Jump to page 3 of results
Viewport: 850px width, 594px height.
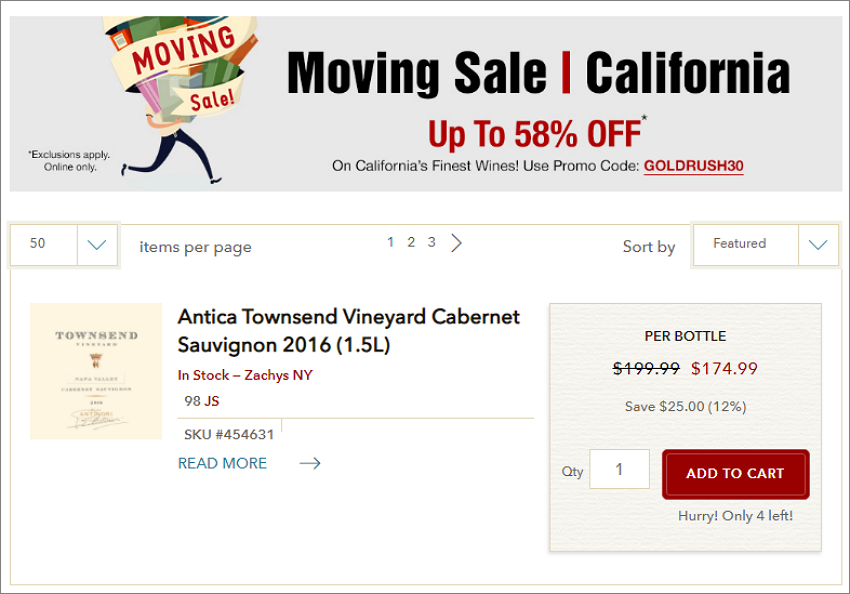432,242
